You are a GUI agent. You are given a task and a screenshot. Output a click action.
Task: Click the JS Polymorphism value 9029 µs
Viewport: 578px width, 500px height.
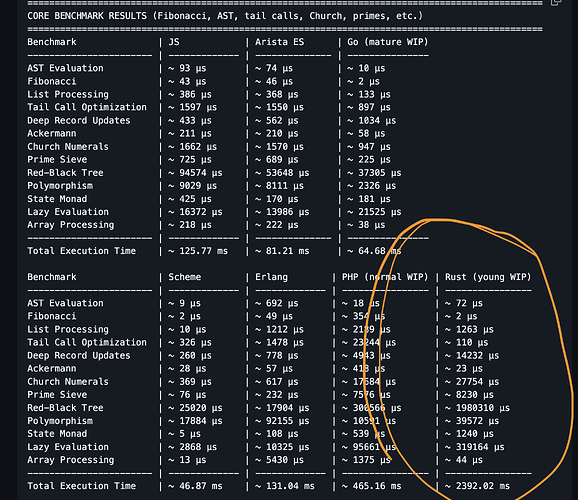pyautogui.click(x=193, y=186)
